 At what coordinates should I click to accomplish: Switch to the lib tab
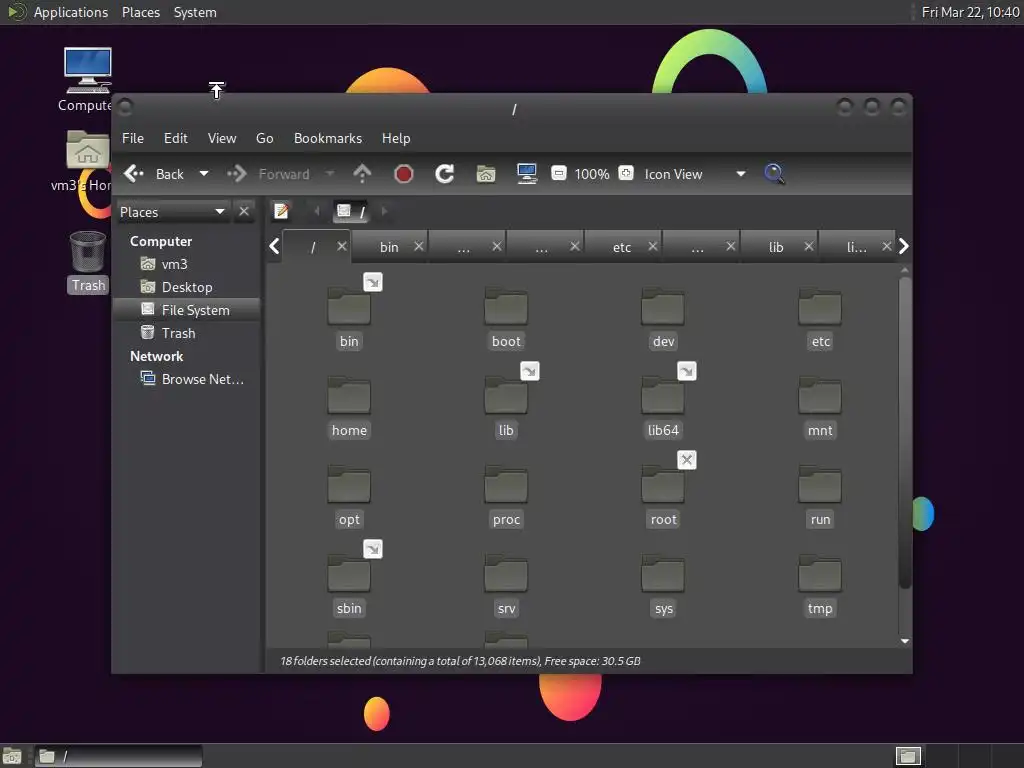click(776, 247)
